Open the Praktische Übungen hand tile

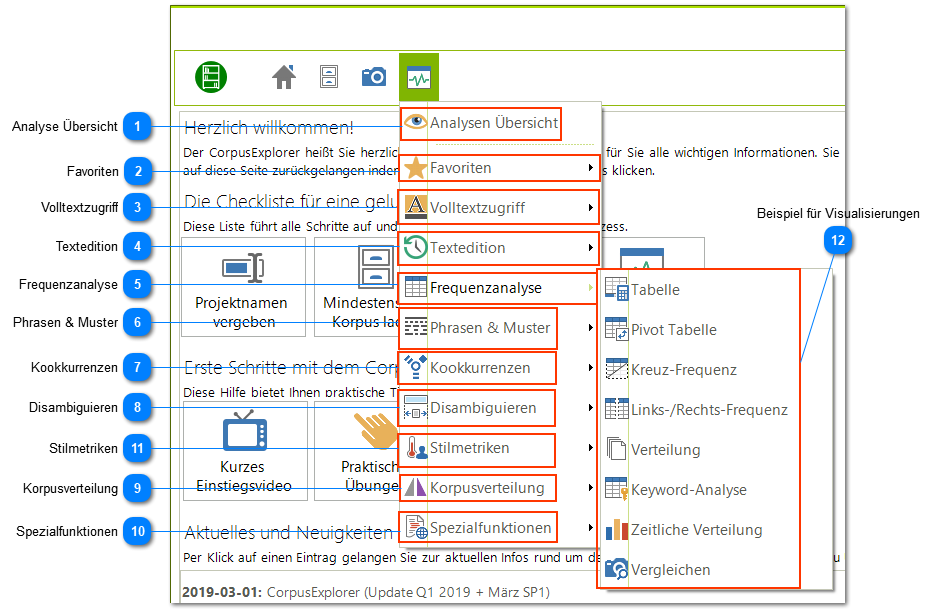coord(357,450)
